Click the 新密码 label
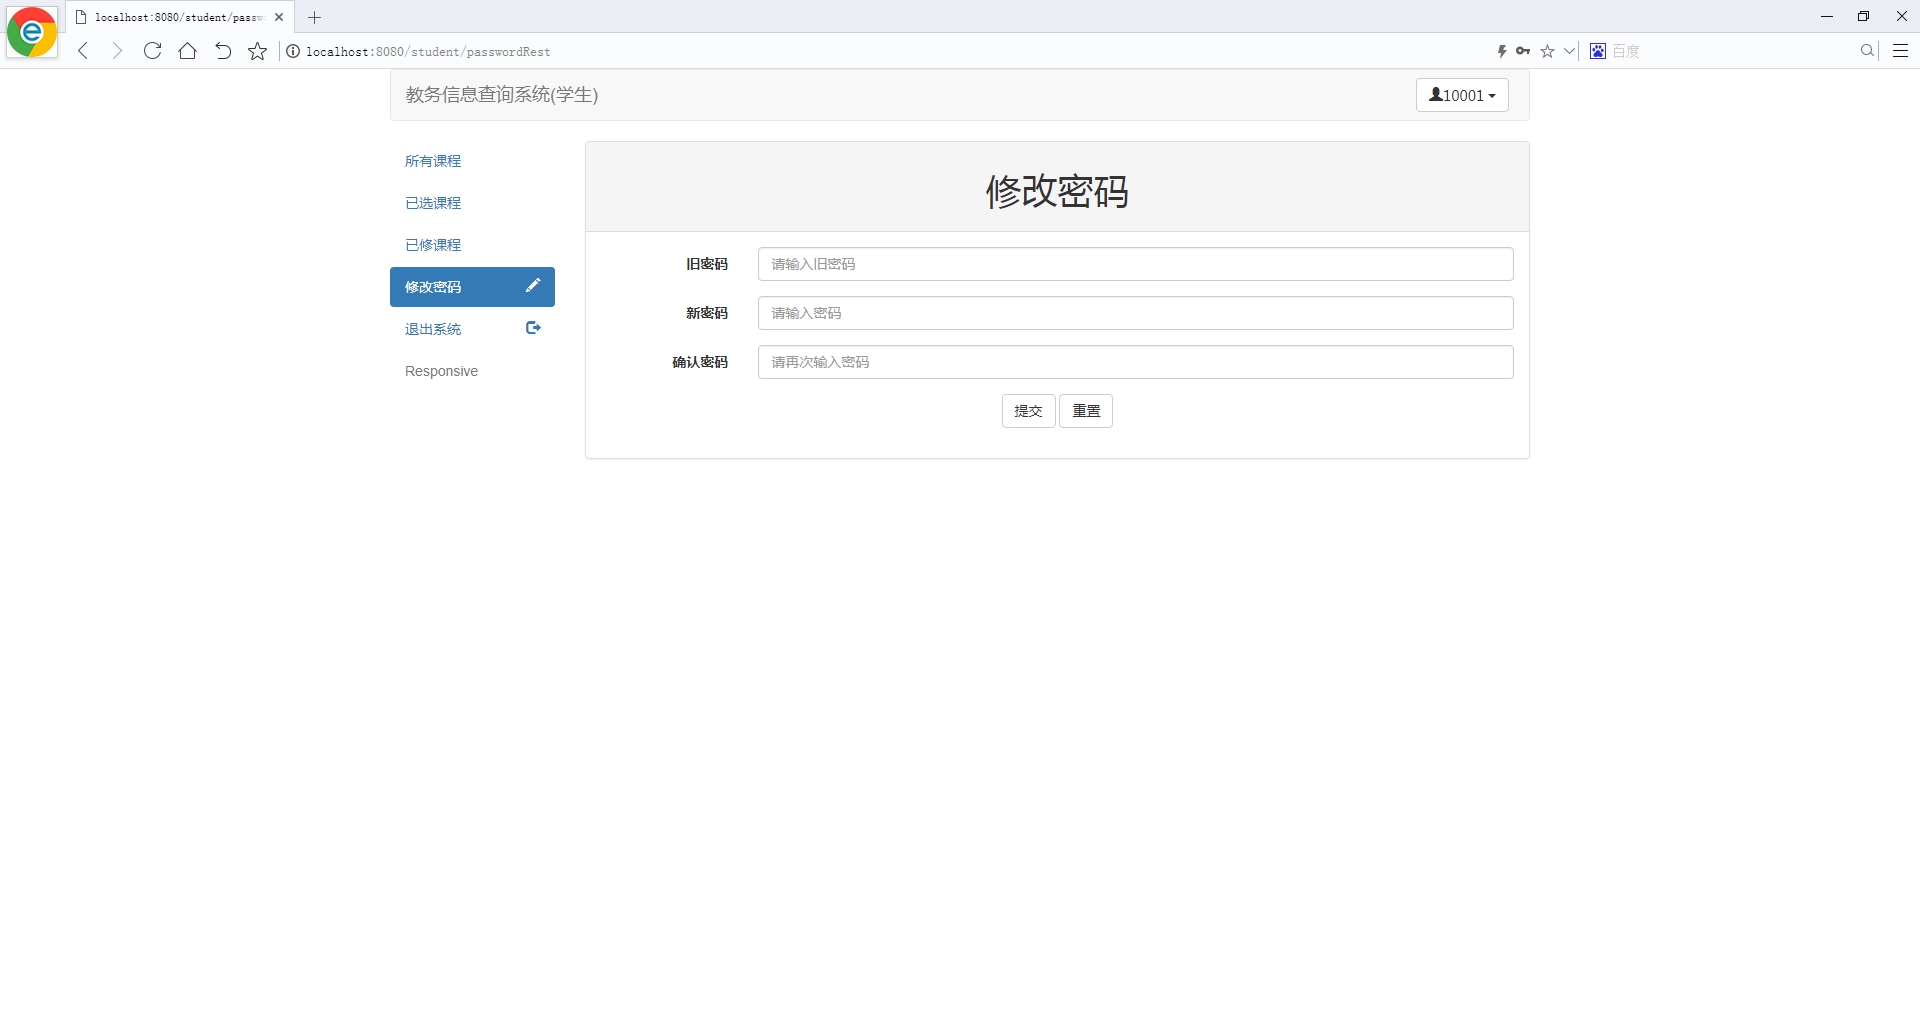The width and height of the screenshot is (1920, 1036). [707, 313]
